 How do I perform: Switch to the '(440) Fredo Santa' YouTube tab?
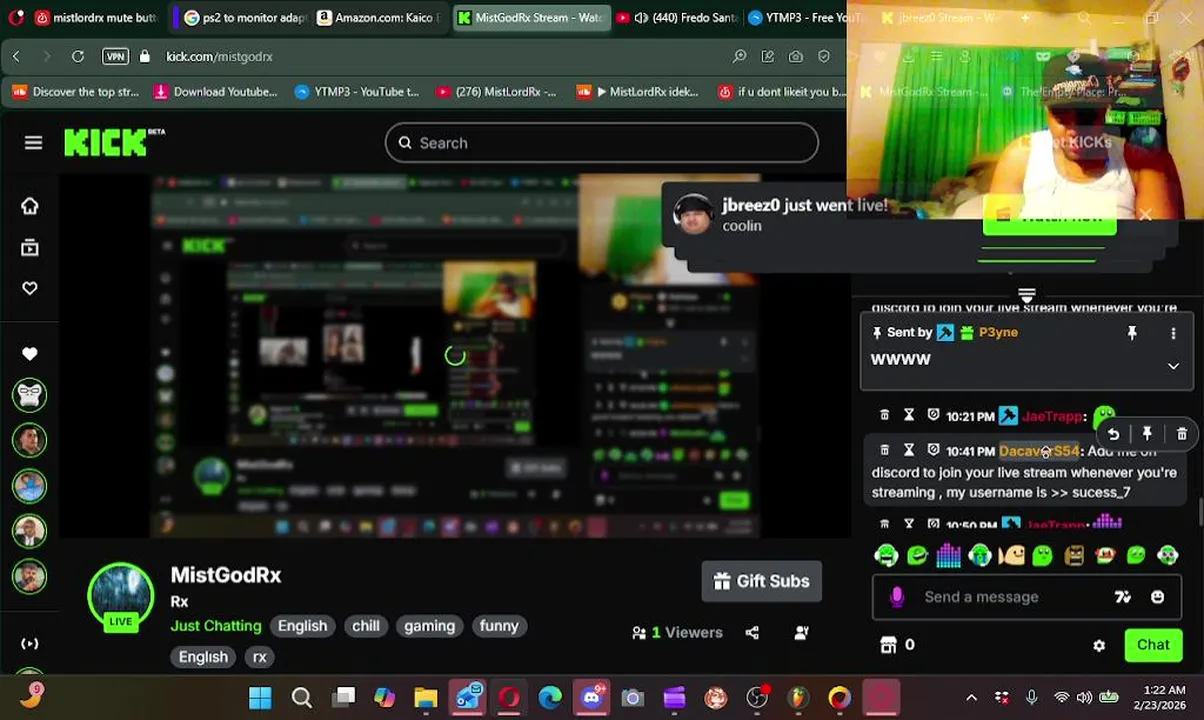tap(676, 18)
